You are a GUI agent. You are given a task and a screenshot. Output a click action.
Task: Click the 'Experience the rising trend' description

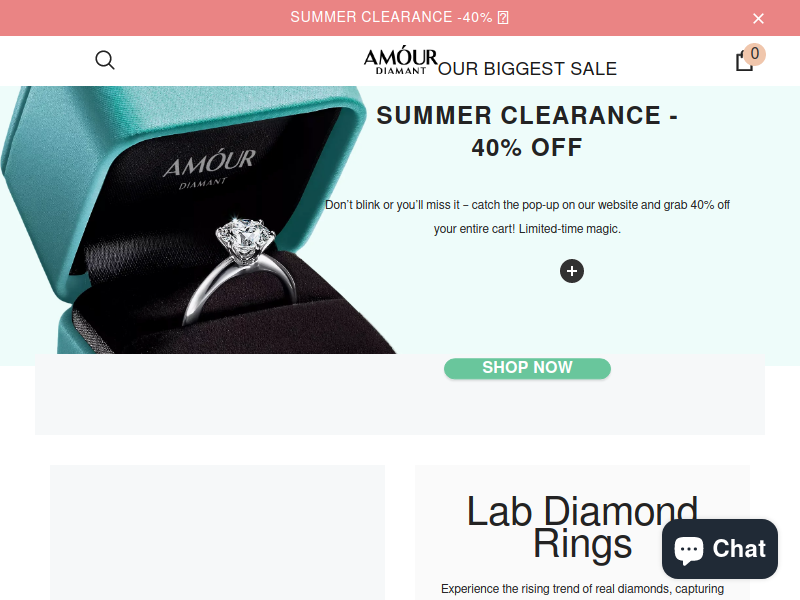point(582,589)
